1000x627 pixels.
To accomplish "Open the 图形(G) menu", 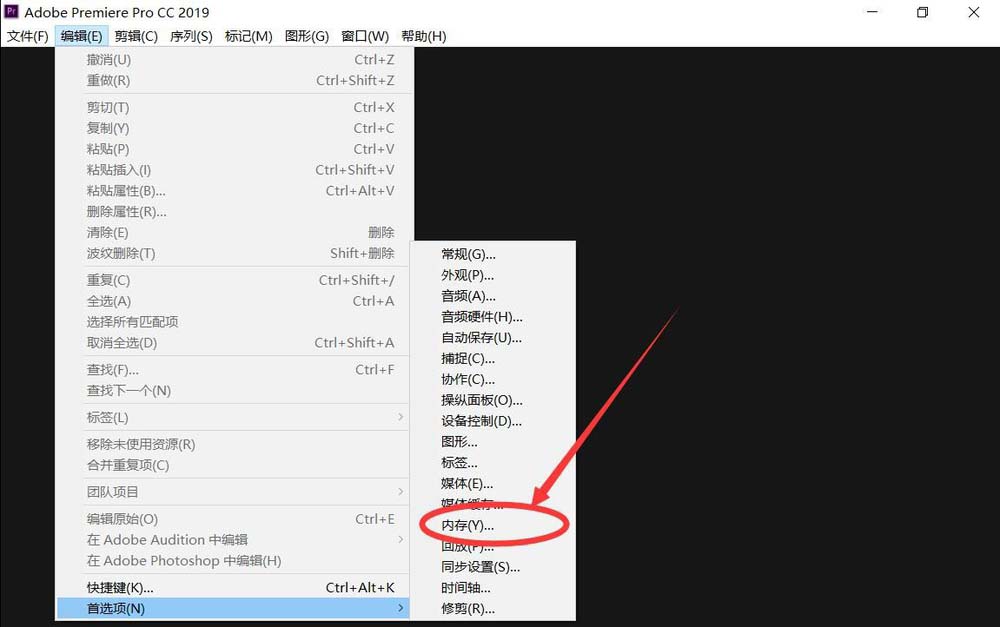I will click(307, 36).
